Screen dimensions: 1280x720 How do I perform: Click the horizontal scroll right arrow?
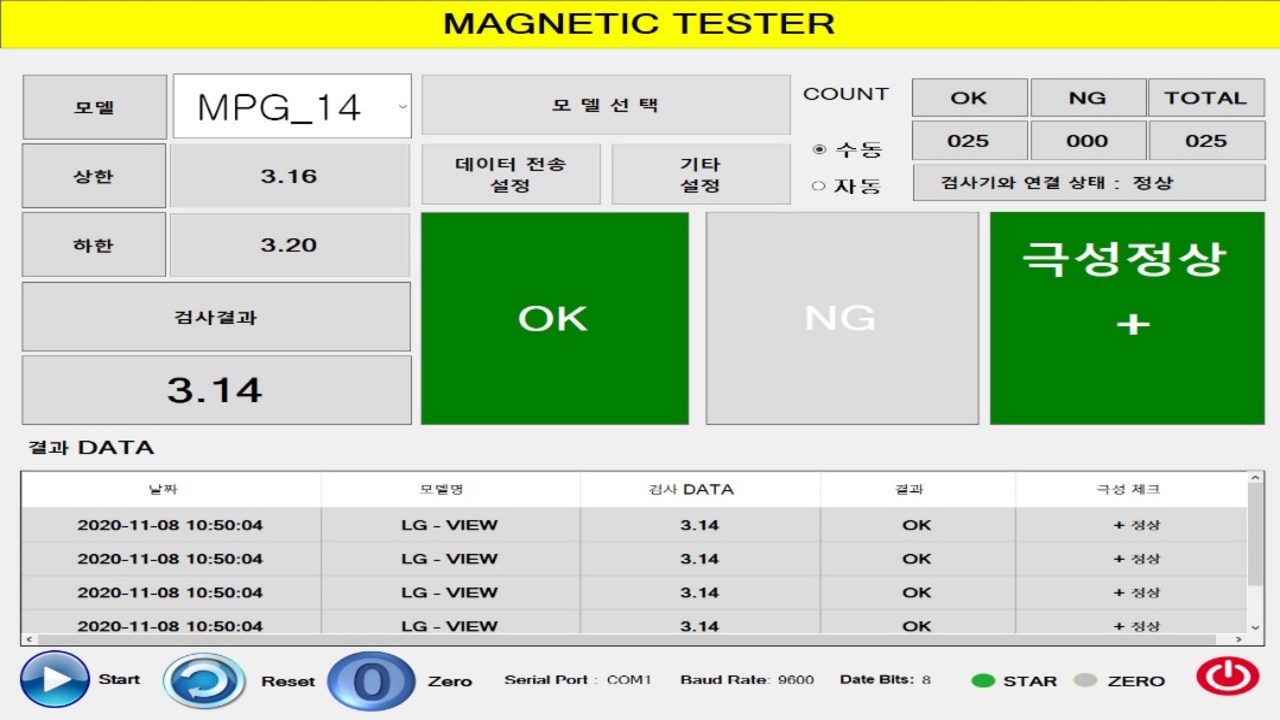[1240, 639]
